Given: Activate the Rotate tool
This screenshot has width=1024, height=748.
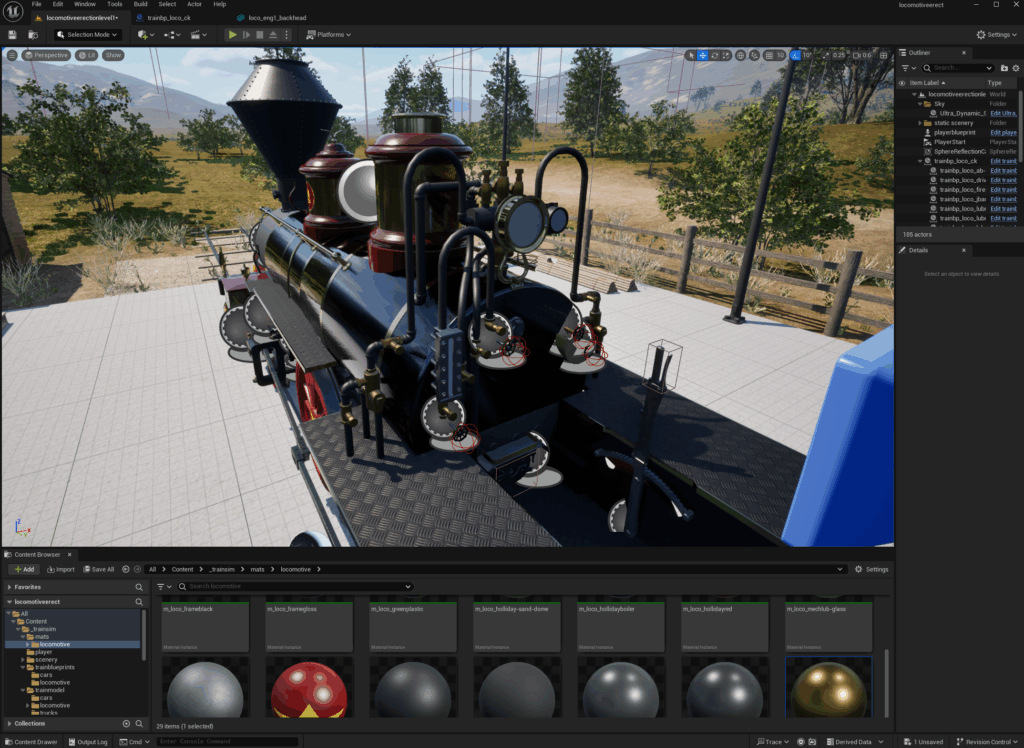Looking at the screenshot, I should (714, 56).
